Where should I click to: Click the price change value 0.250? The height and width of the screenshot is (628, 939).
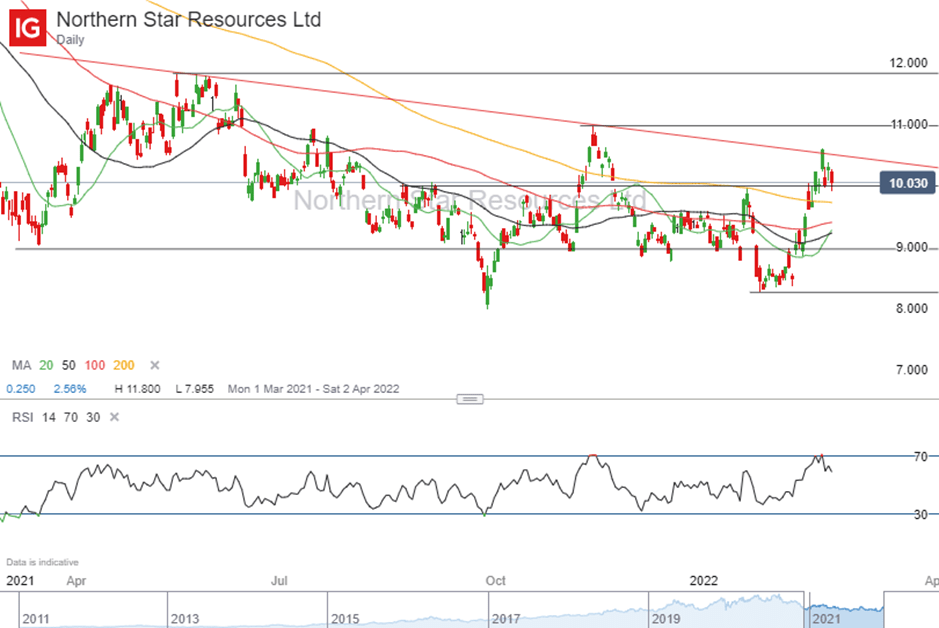(x=21, y=389)
